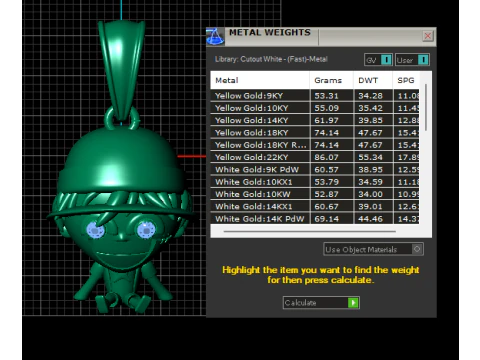This screenshot has width=480, height=360.
Task: Click the 39.85 DWT value
Action: [370, 120]
